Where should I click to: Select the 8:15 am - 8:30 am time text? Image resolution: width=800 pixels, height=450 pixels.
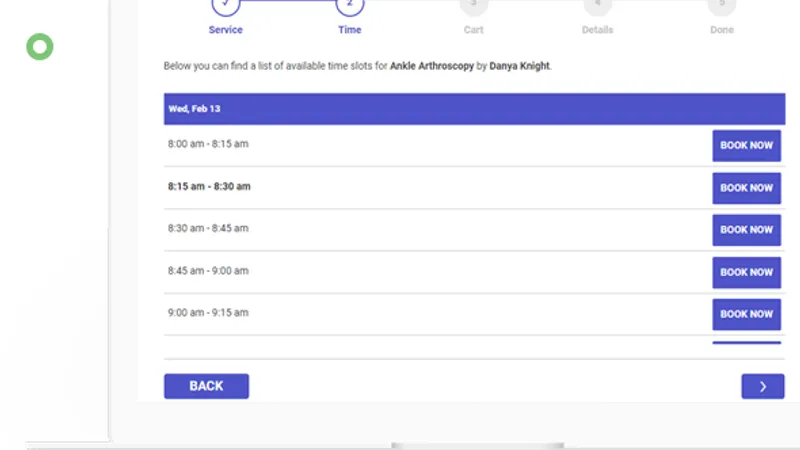click(209, 186)
